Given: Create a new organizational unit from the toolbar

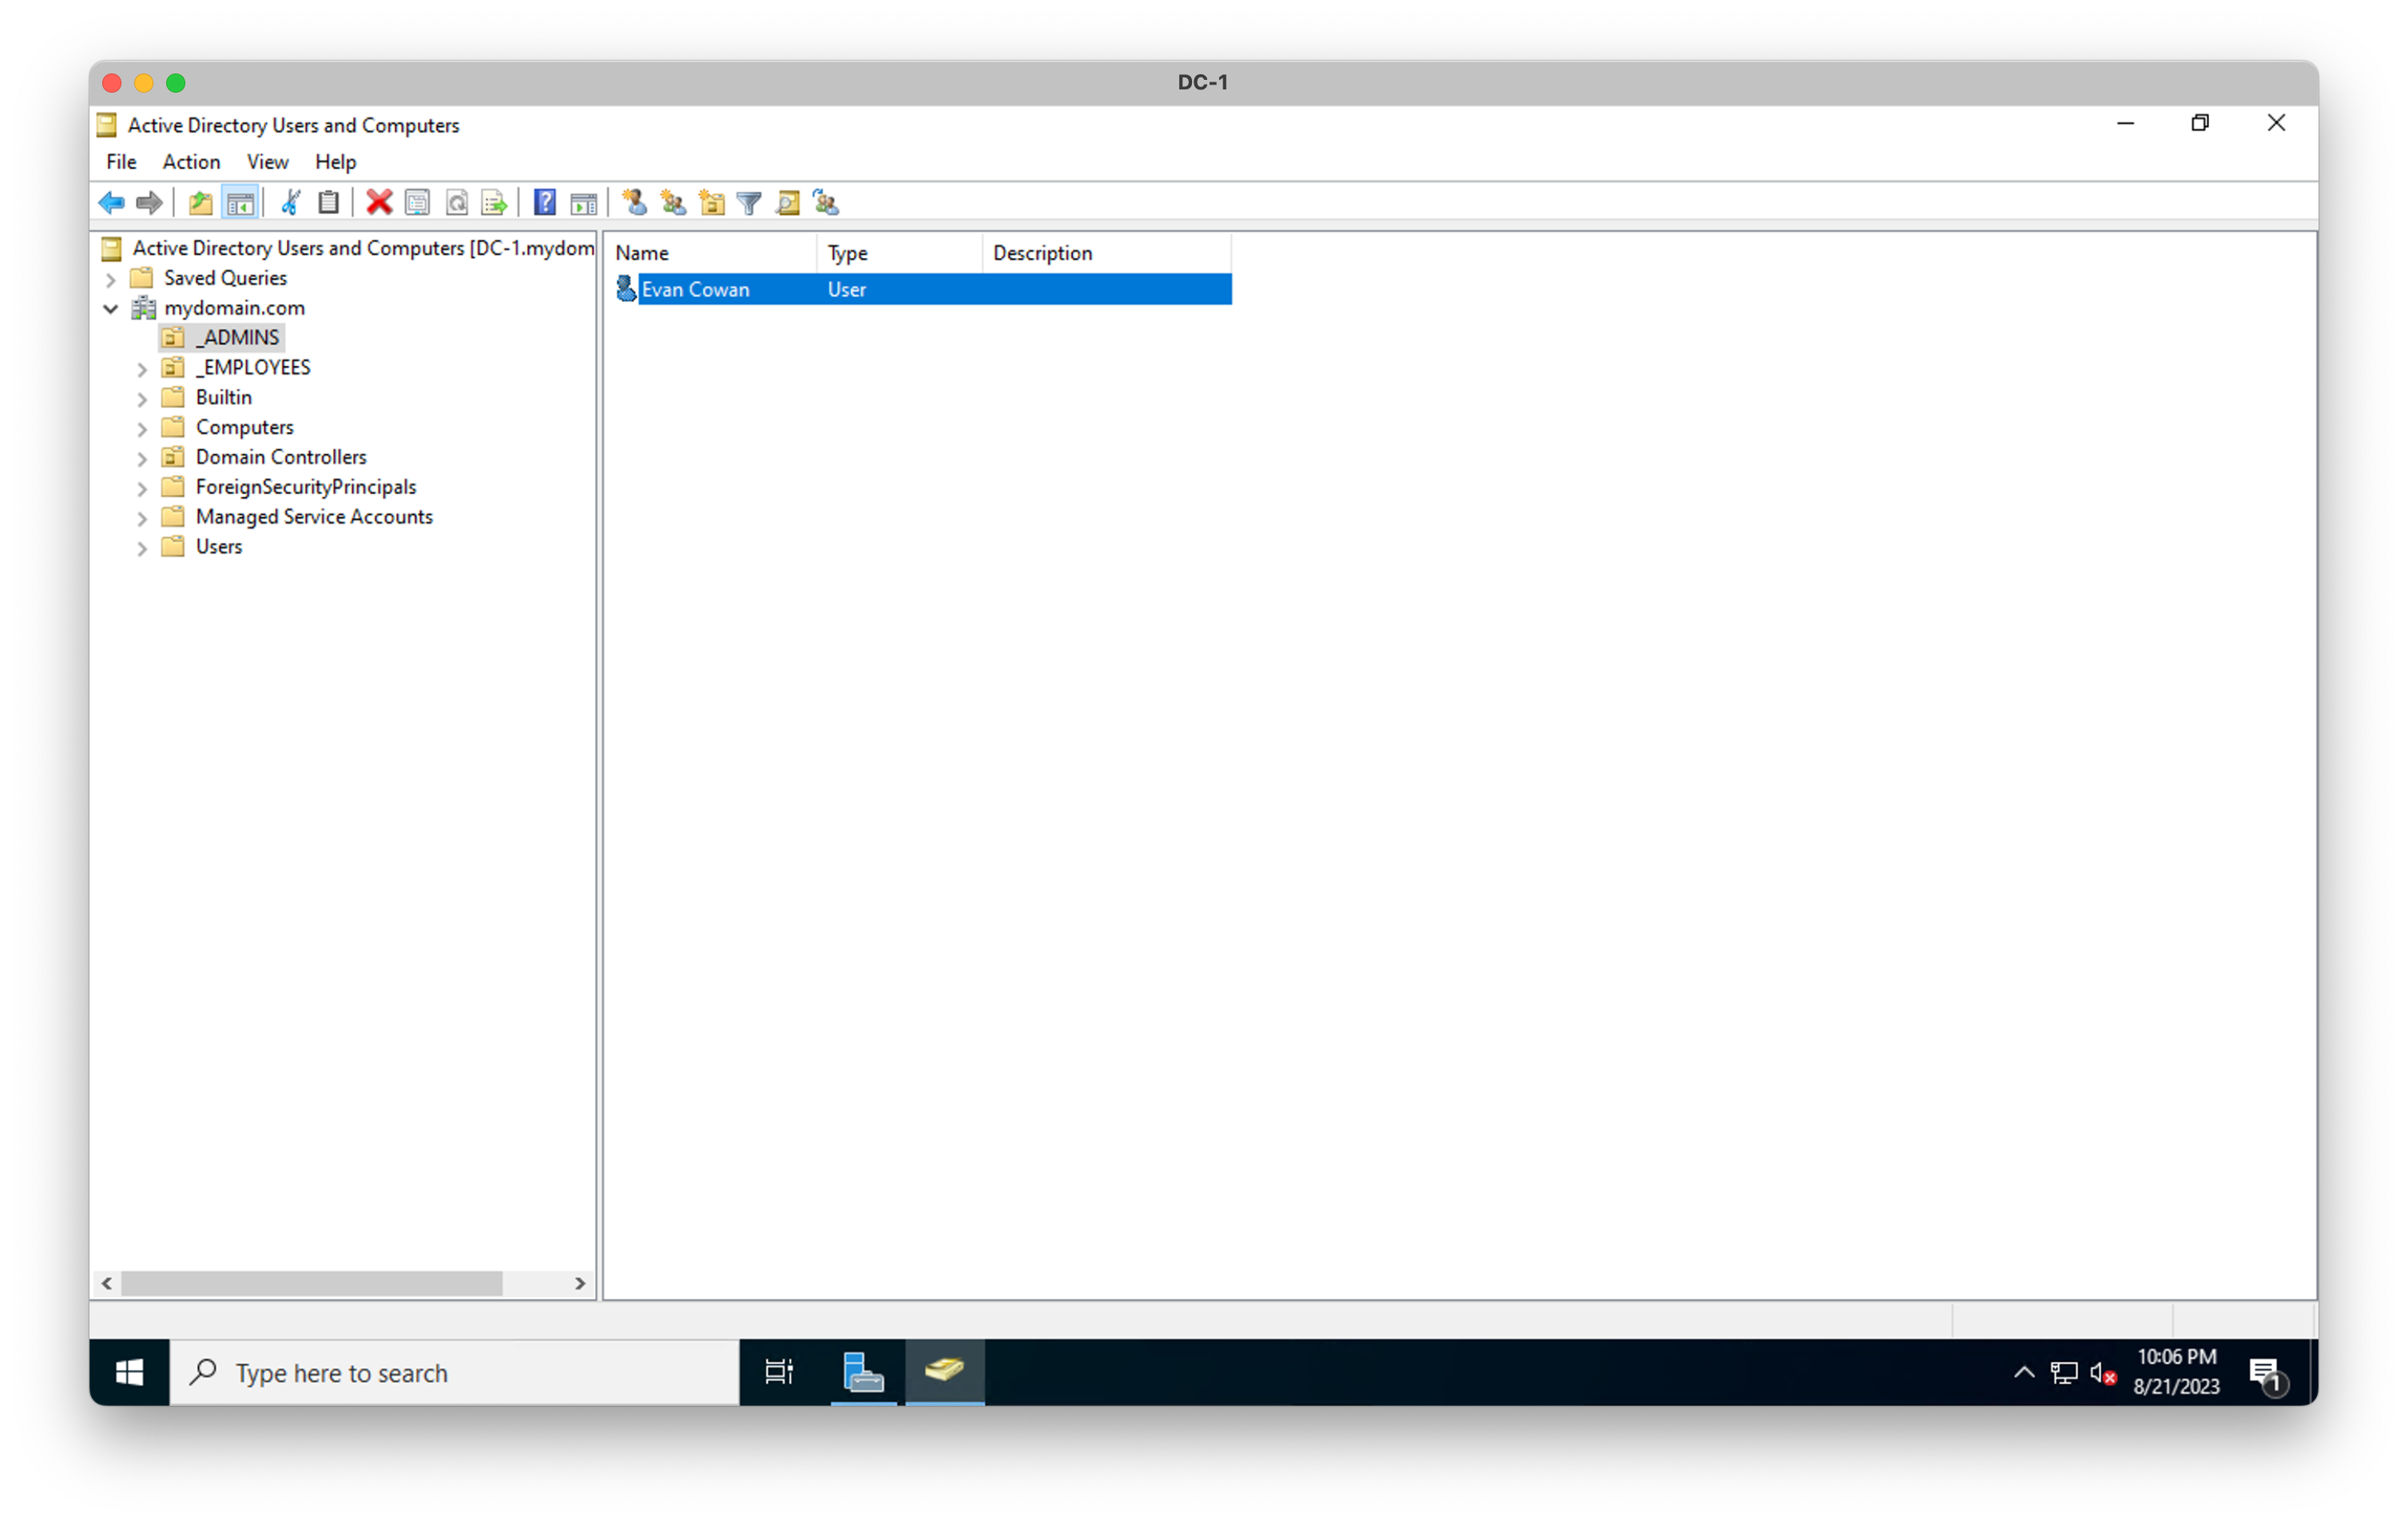Looking at the screenshot, I should click(712, 202).
